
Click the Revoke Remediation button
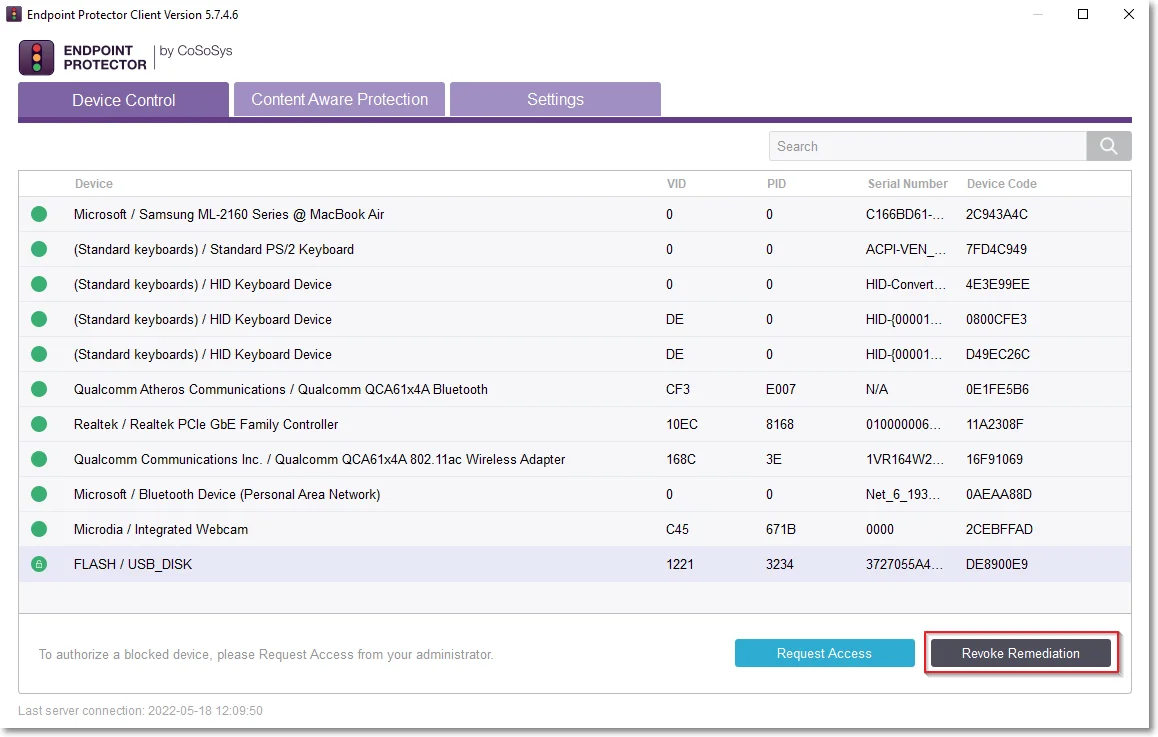click(x=1021, y=653)
